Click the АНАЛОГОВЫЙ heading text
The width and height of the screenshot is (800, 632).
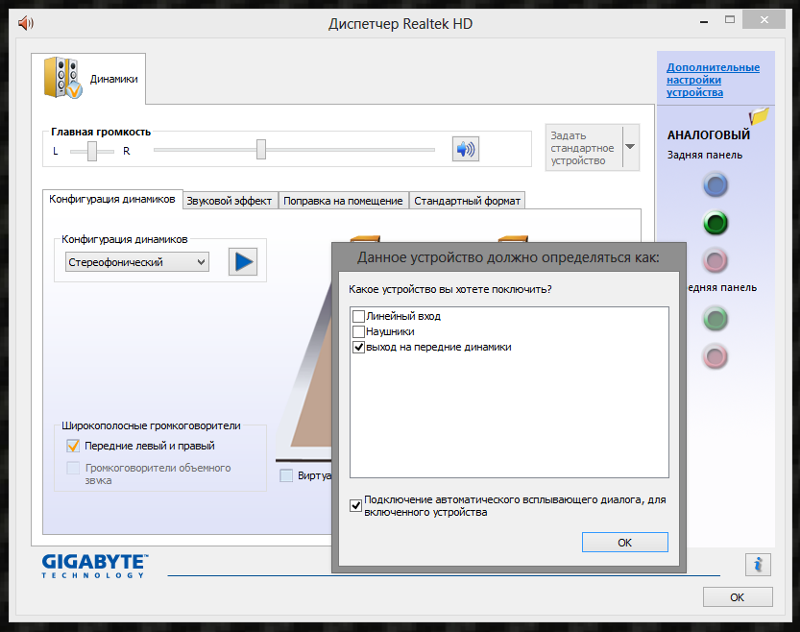click(x=708, y=135)
